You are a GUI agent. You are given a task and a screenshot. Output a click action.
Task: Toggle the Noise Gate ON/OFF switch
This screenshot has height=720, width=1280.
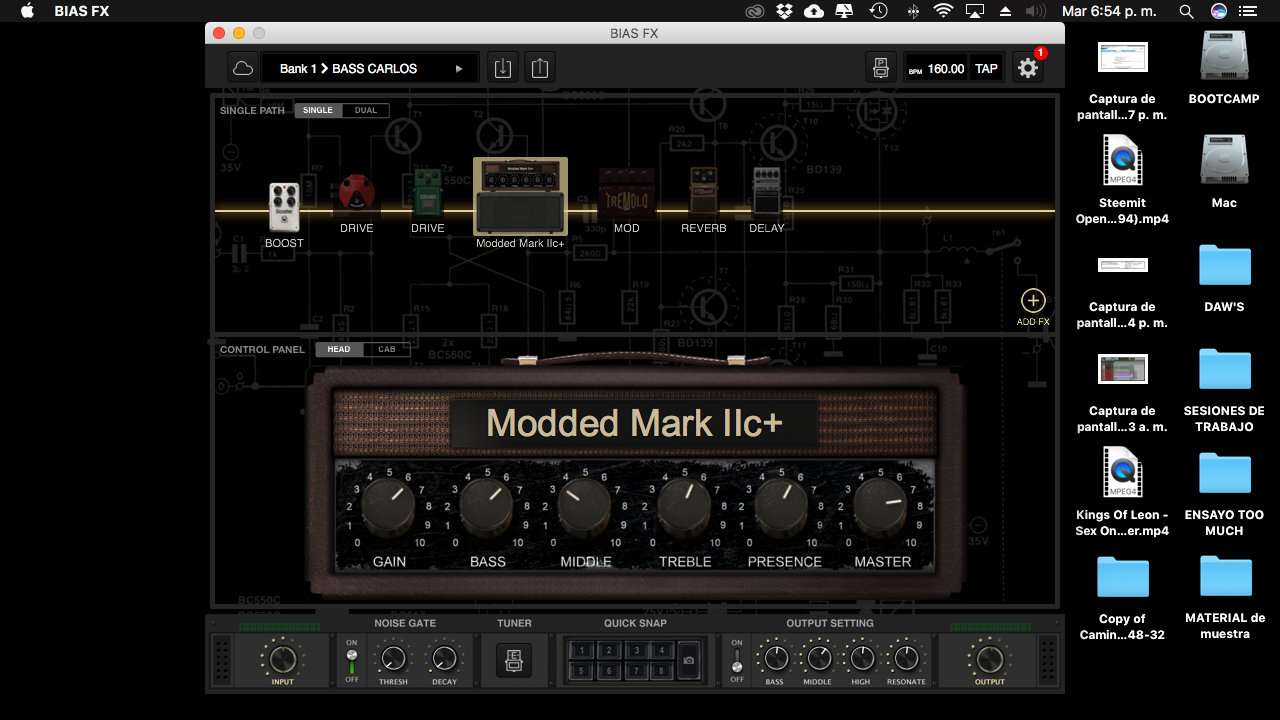click(x=351, y=661)
